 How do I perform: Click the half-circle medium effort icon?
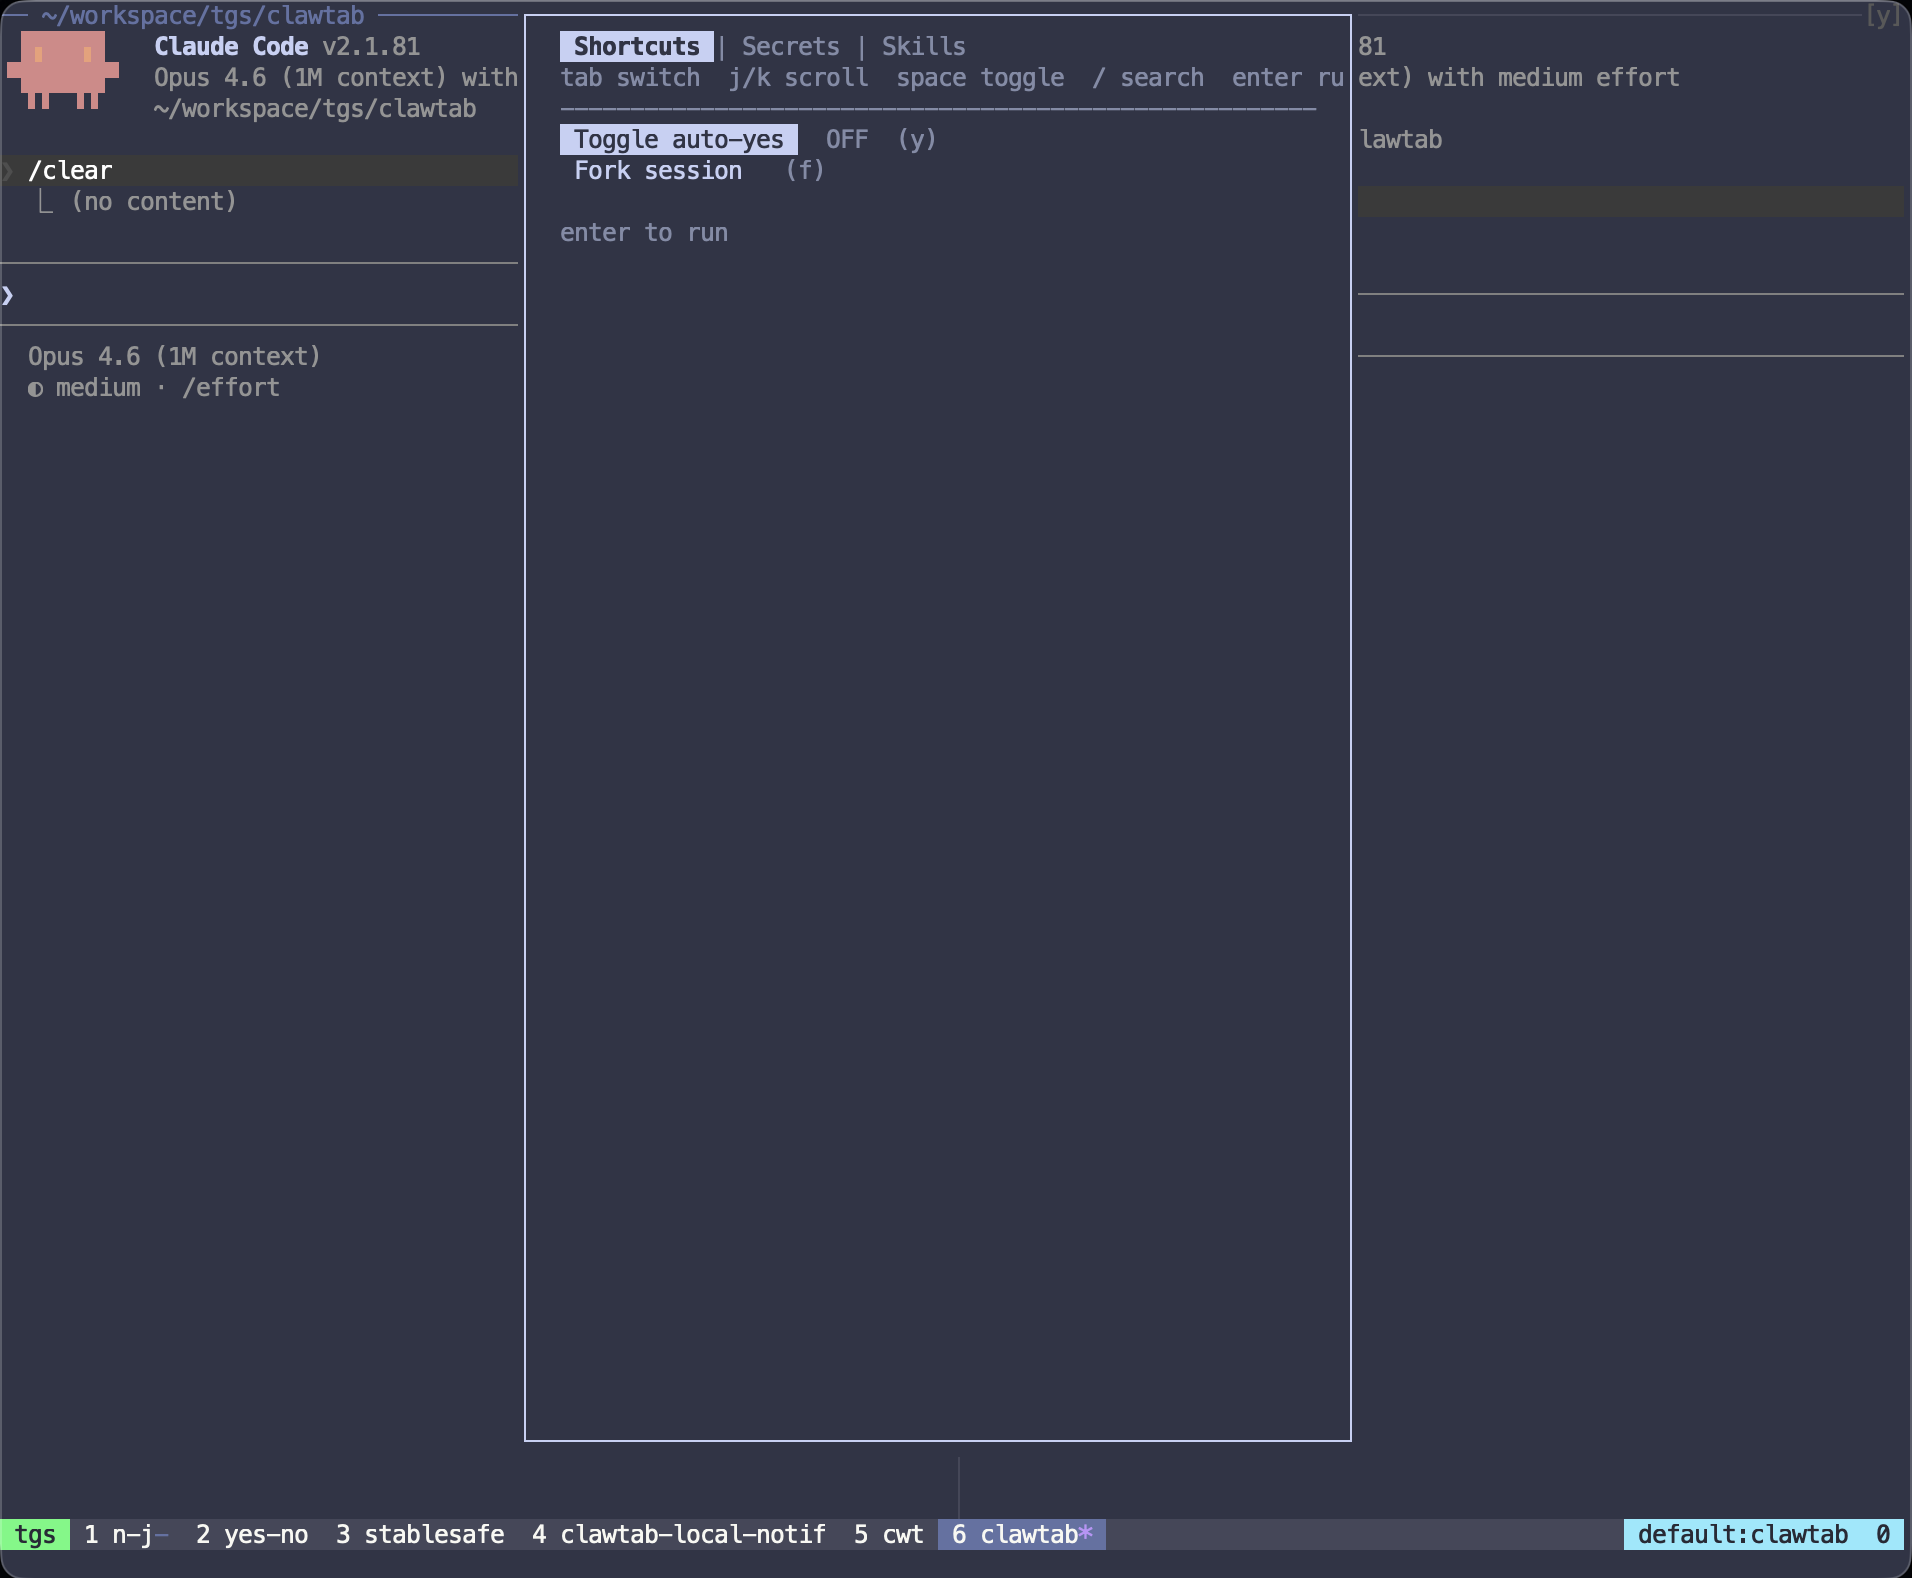click(x=36, y=389)
